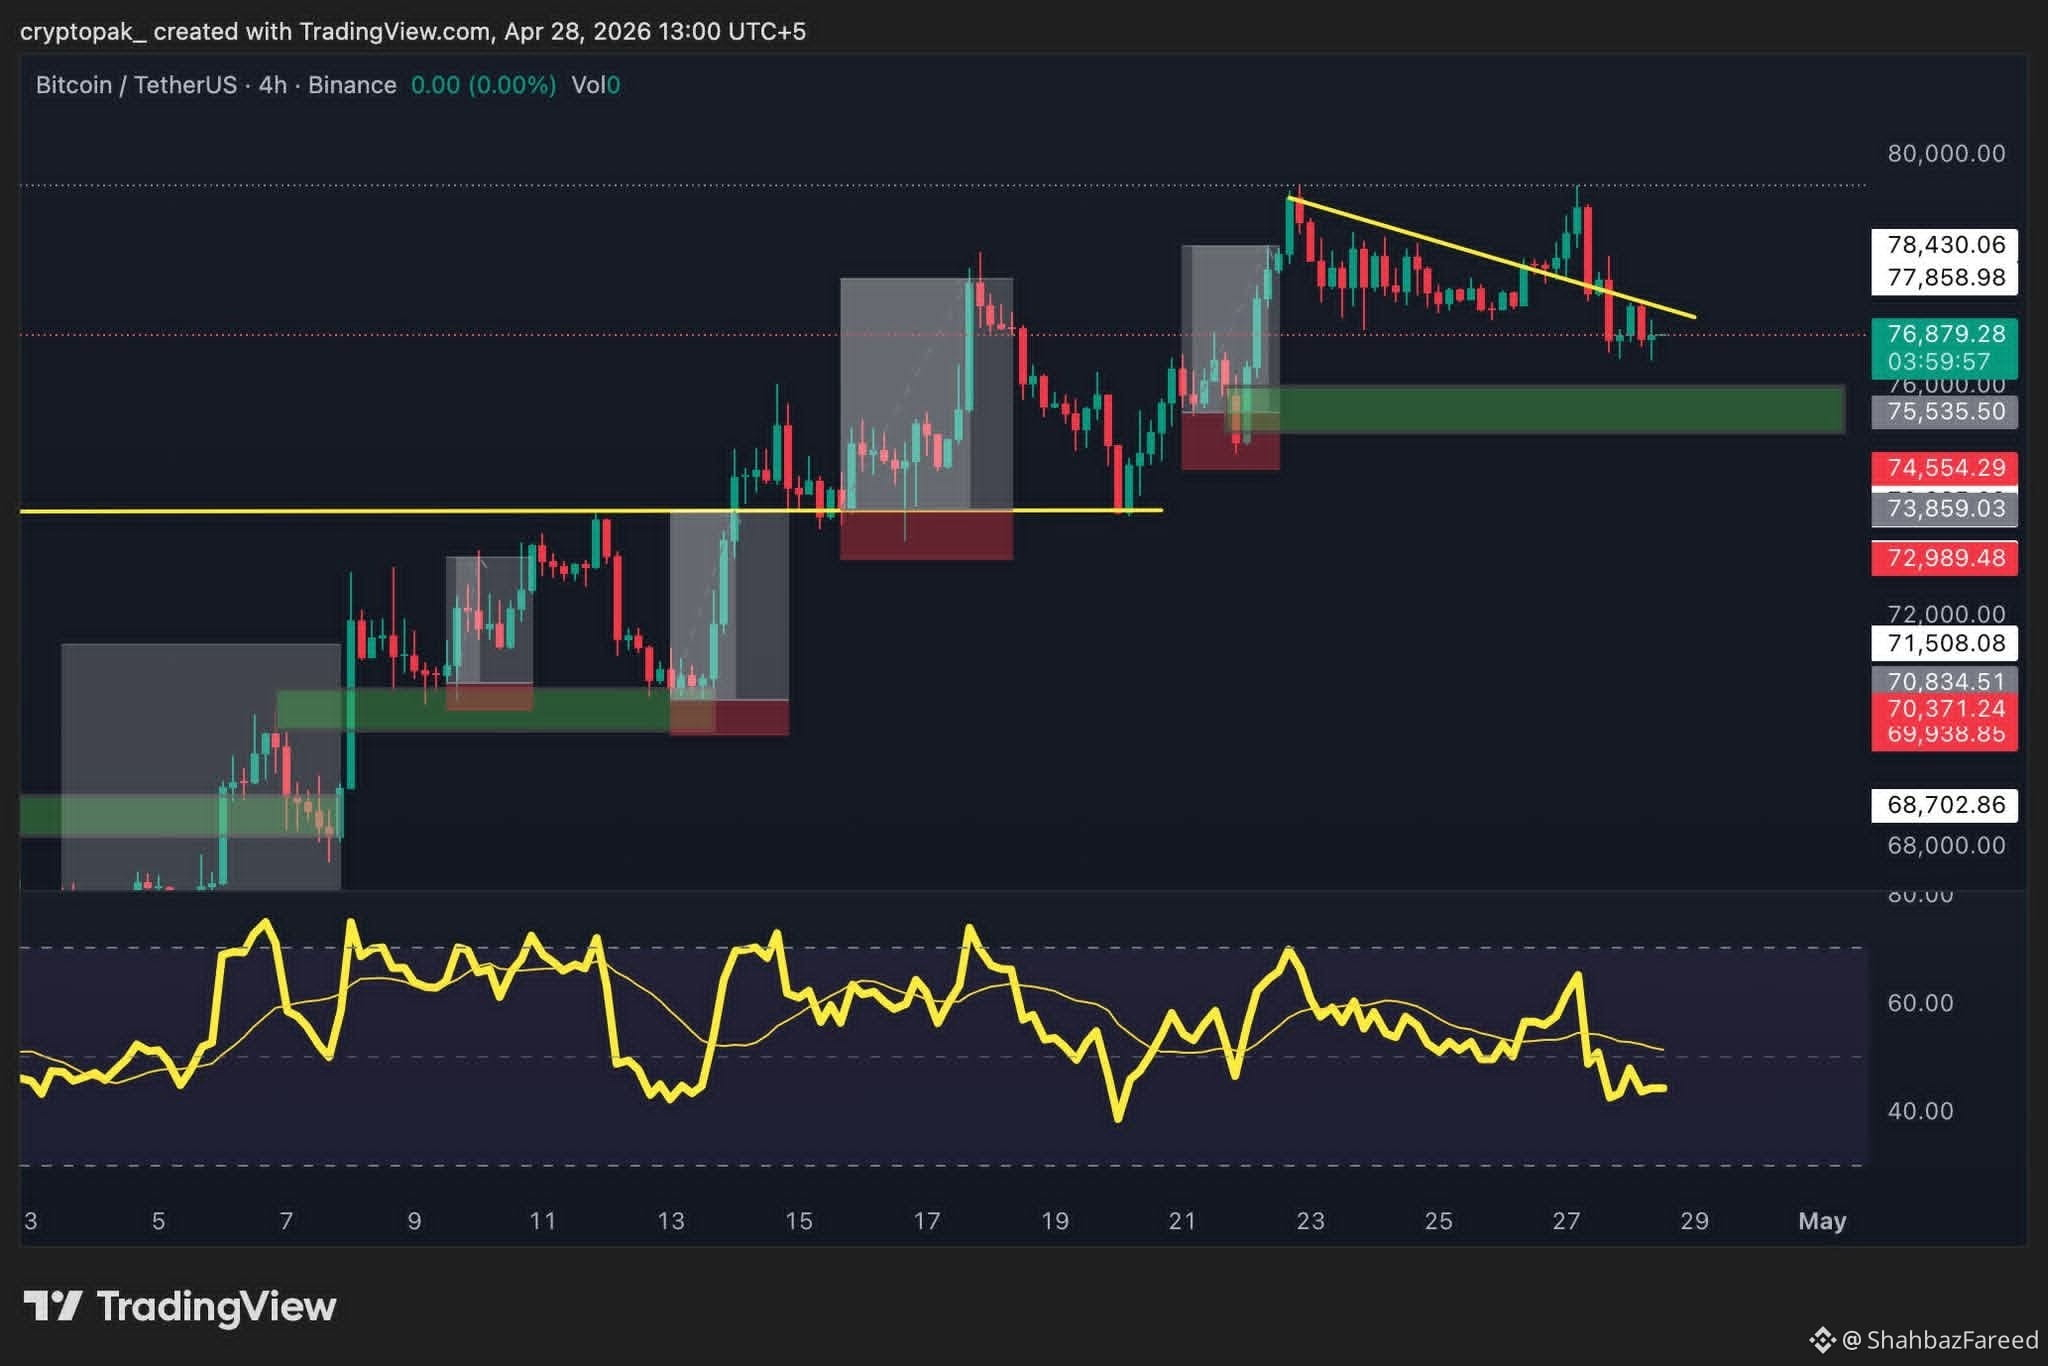Click the 4h interval label
Viewport: 2048px width, 1366px height.
click(x=273, y=85)
